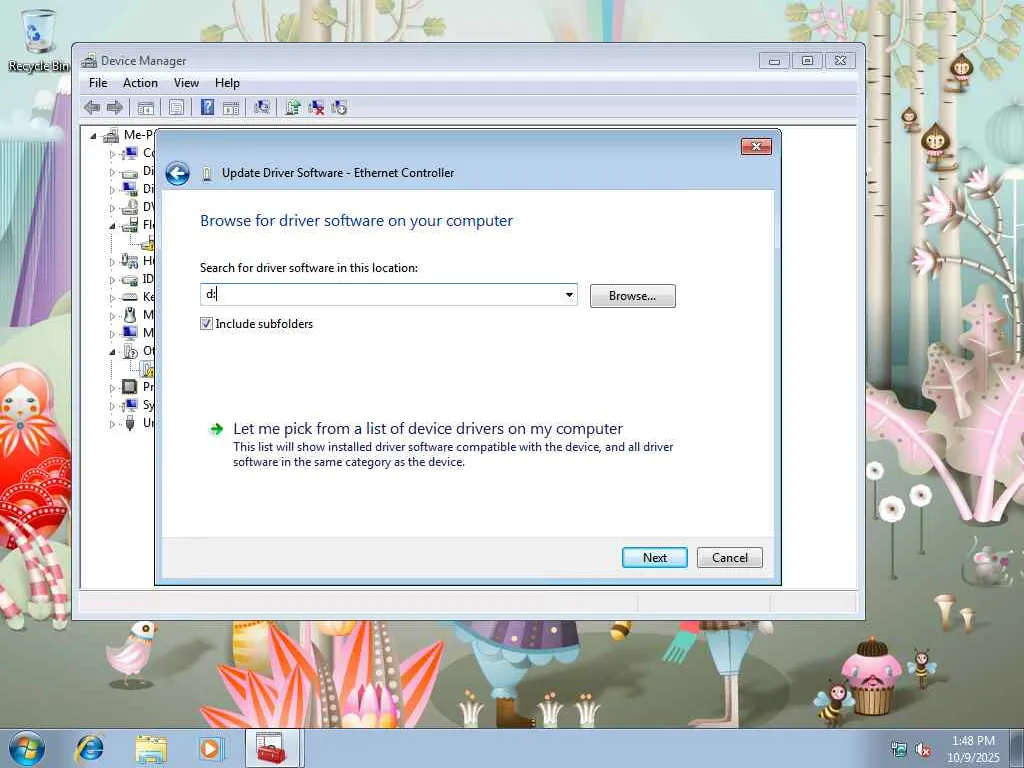Click the Show desktop strip beside the clock
1024x768 pixels.
(1019, 748)
